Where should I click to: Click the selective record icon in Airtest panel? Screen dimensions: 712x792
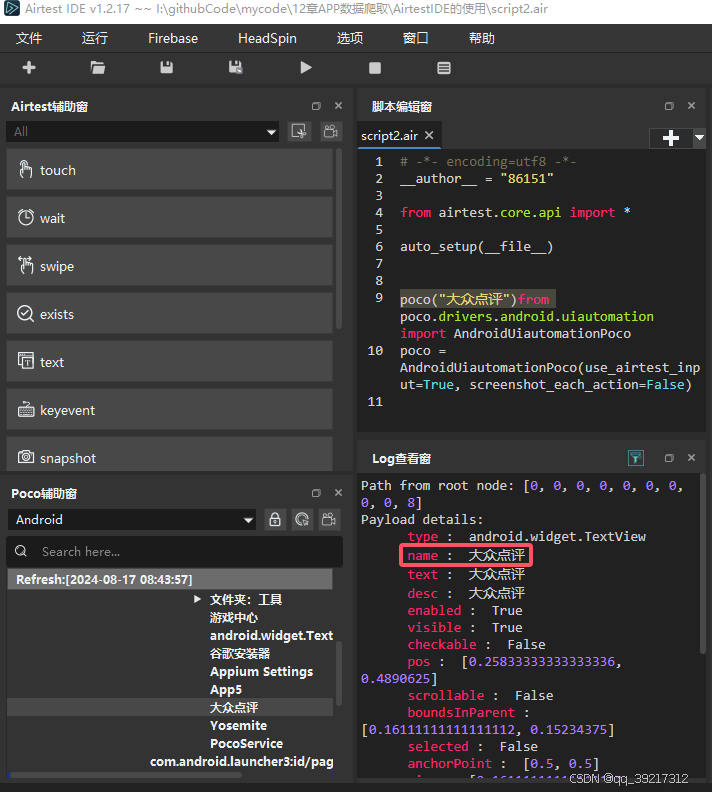point(299,132)
